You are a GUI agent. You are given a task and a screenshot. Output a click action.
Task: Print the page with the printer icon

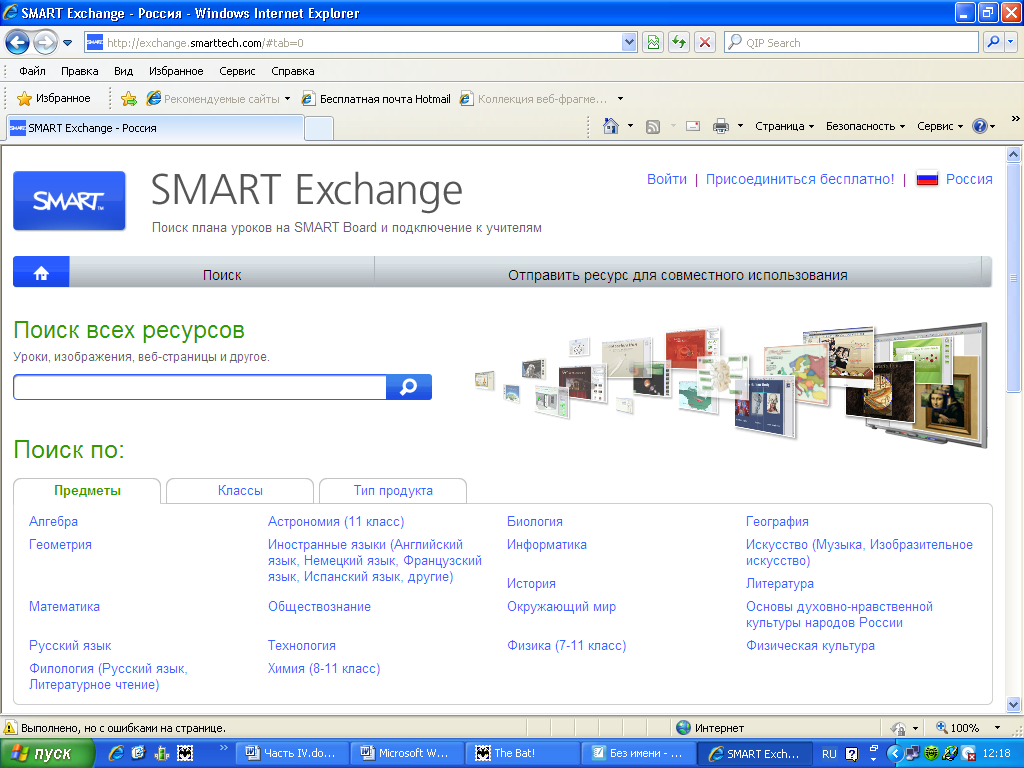[720, 126]
